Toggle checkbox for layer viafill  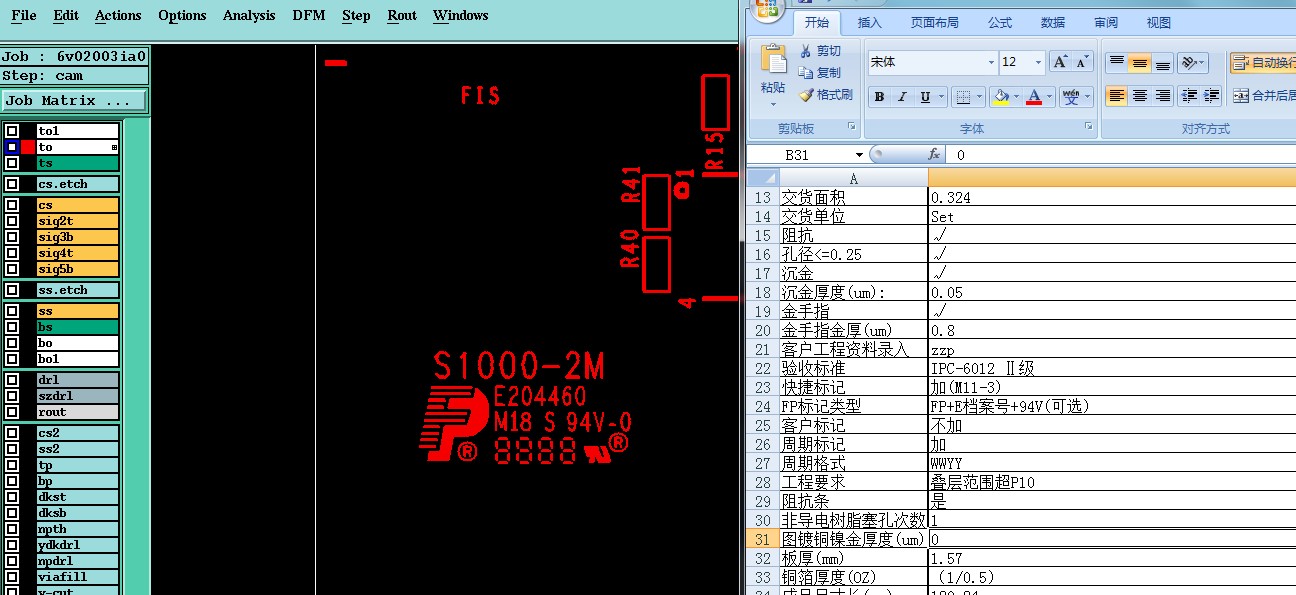[12, 577]
